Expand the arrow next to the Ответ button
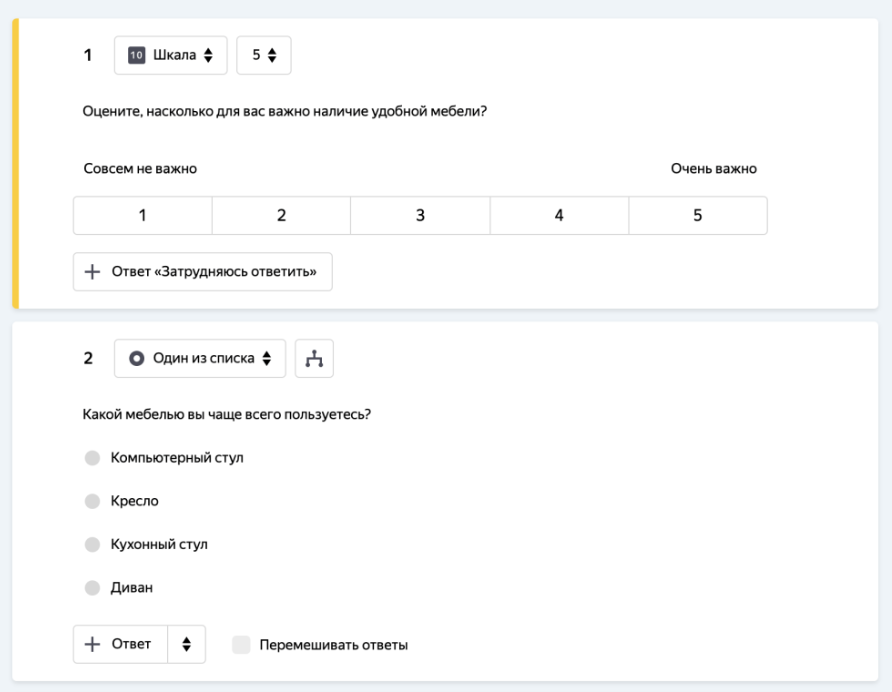892x692 pixels. tap(187, 644)
